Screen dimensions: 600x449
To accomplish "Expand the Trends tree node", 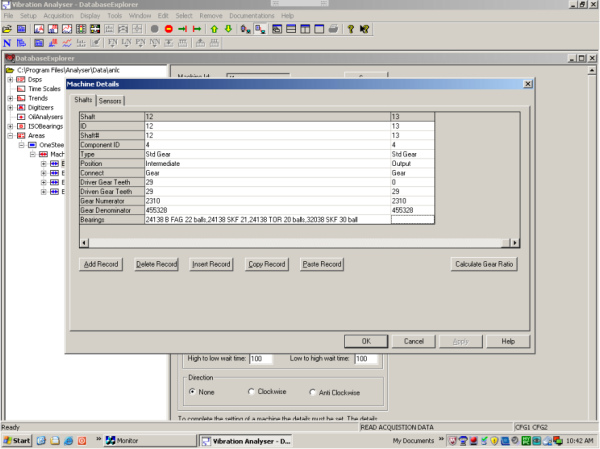I will (10, 98).
